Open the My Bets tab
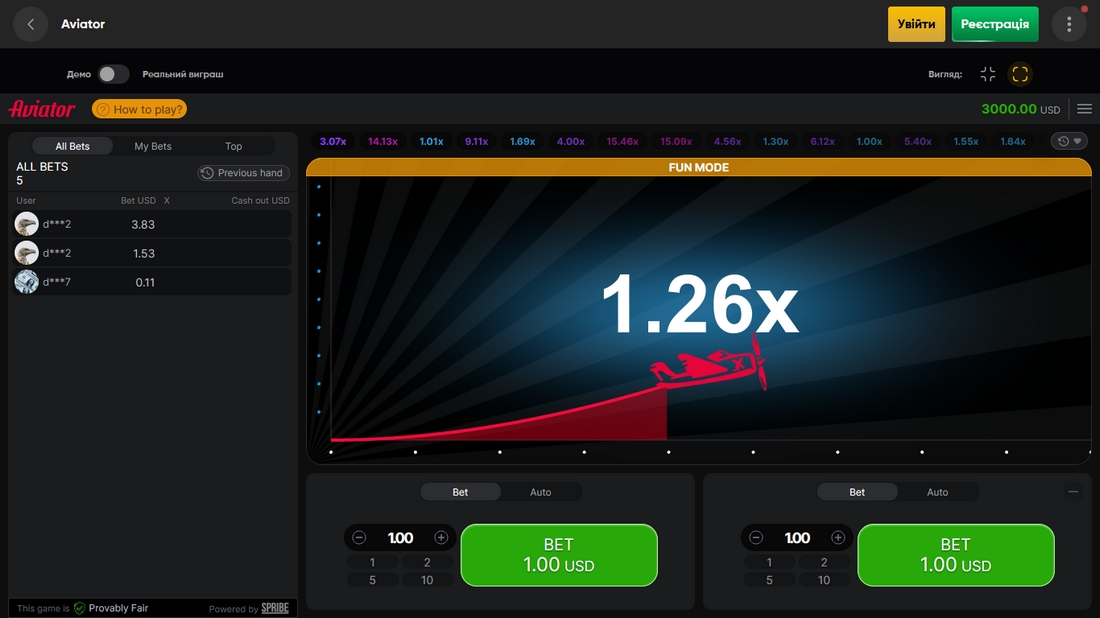The image size is (1100, 618). click(153, 146)
